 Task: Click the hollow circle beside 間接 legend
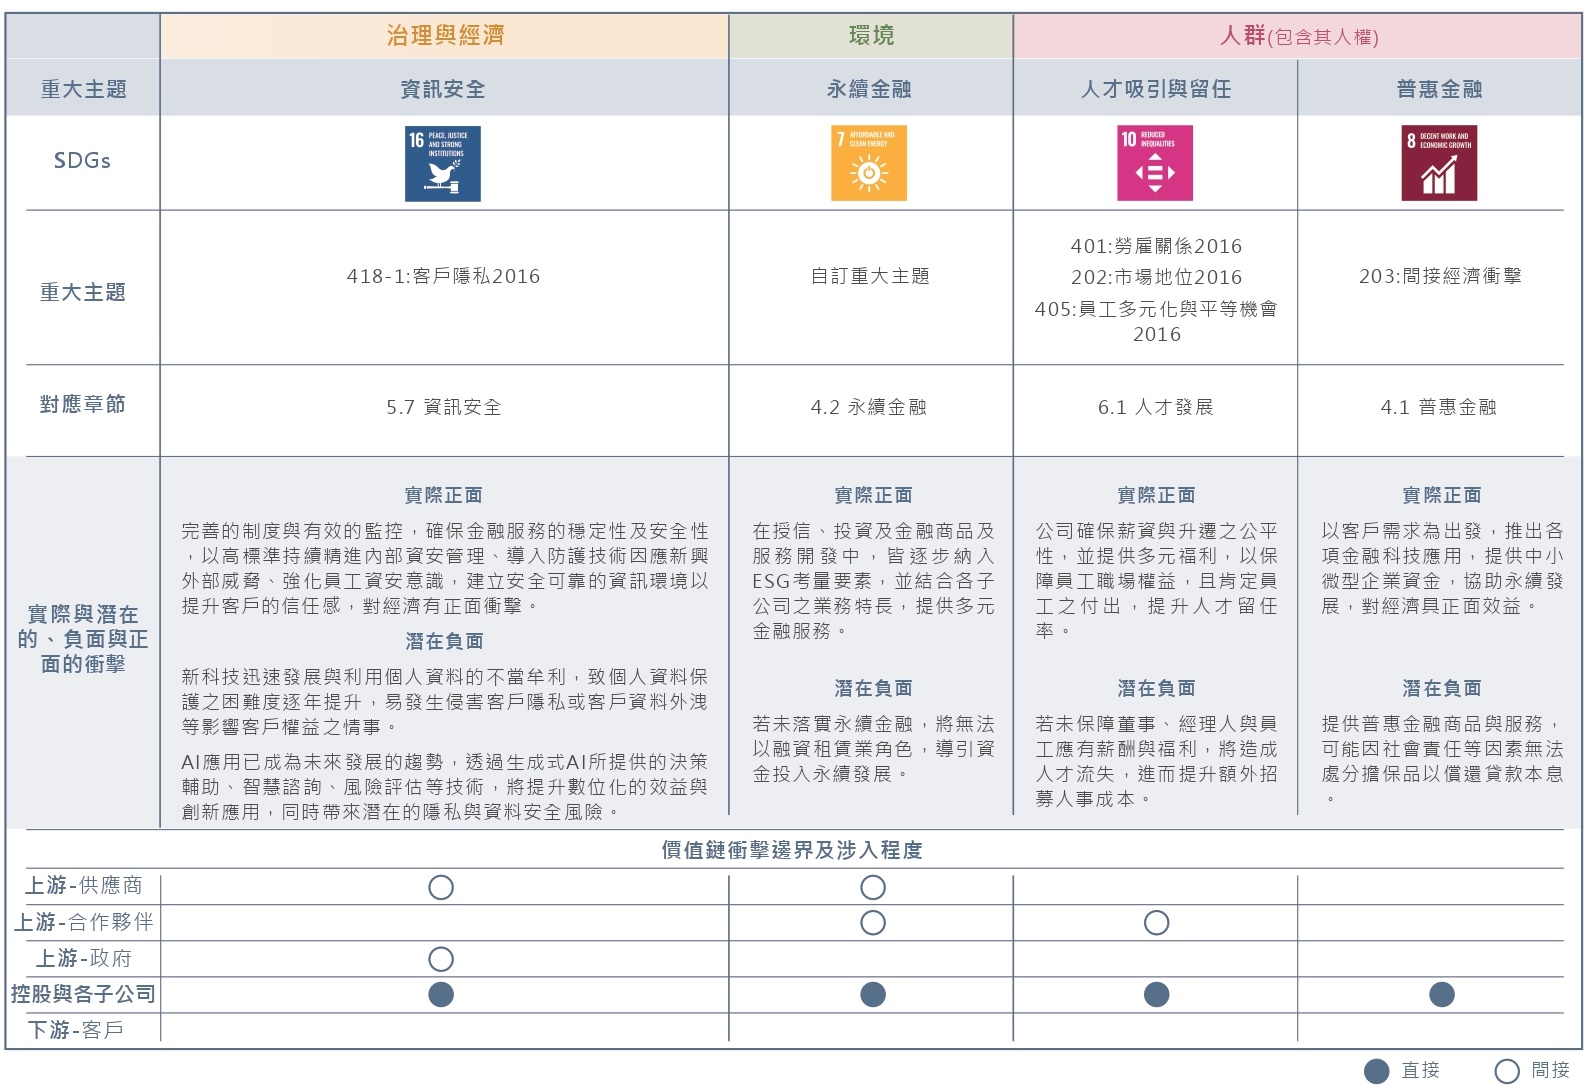[1507, 1071]
